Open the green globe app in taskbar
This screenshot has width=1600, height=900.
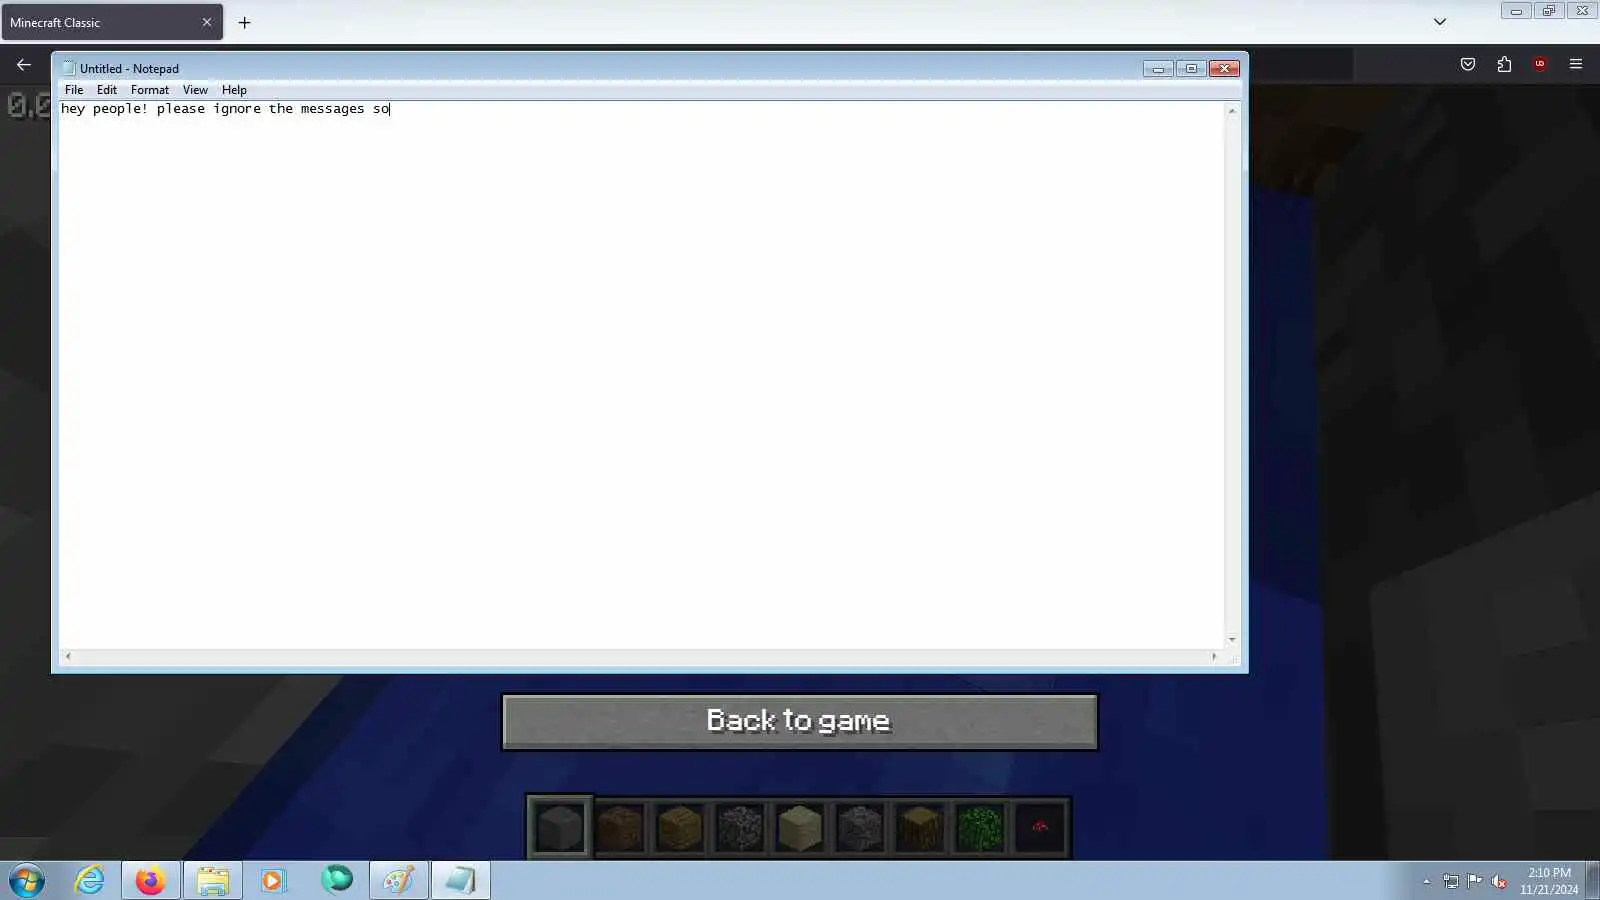(337, 880)
